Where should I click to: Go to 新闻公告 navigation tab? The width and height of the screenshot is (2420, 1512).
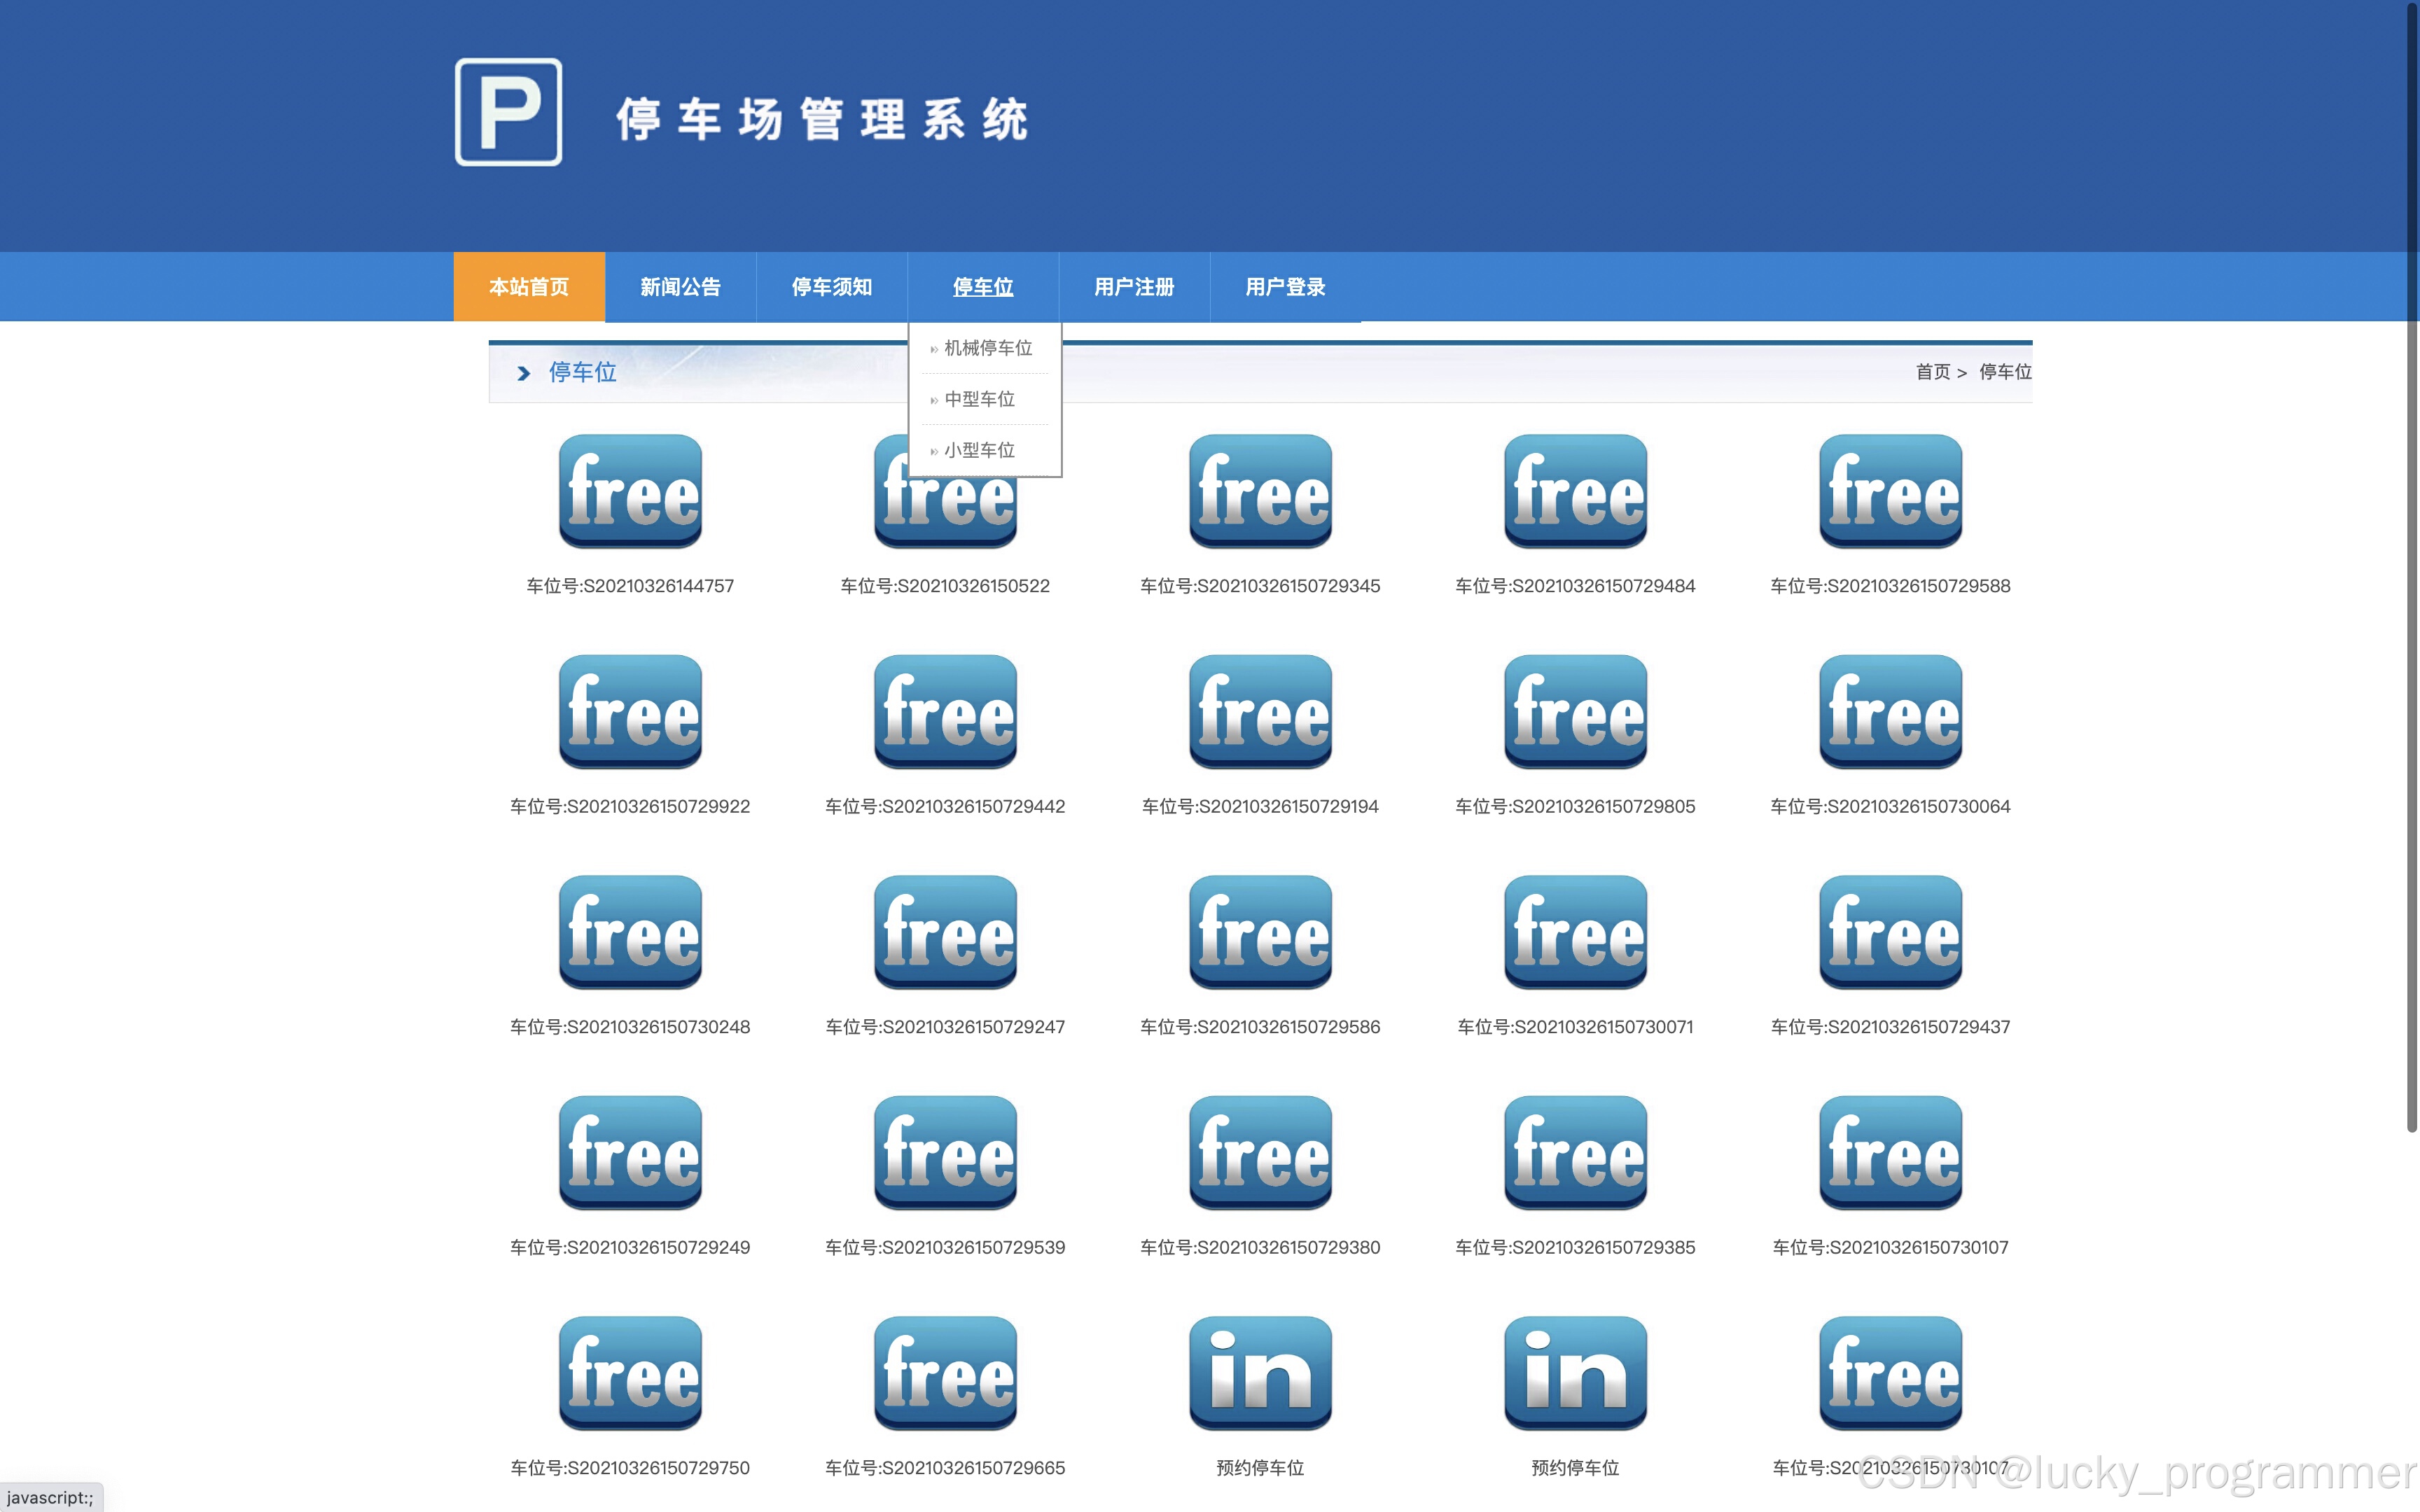click(x=680, y=287)
